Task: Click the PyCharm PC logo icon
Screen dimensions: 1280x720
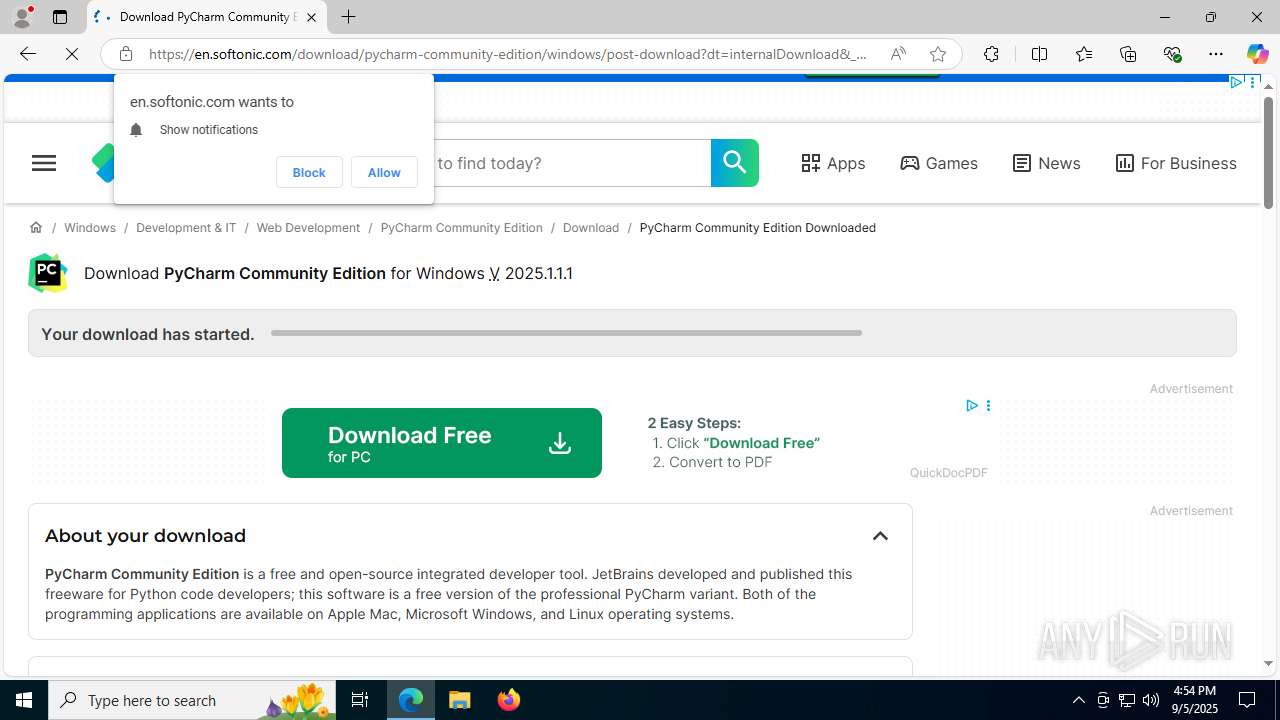Action: pyautogui.click(x=47, y=273)
